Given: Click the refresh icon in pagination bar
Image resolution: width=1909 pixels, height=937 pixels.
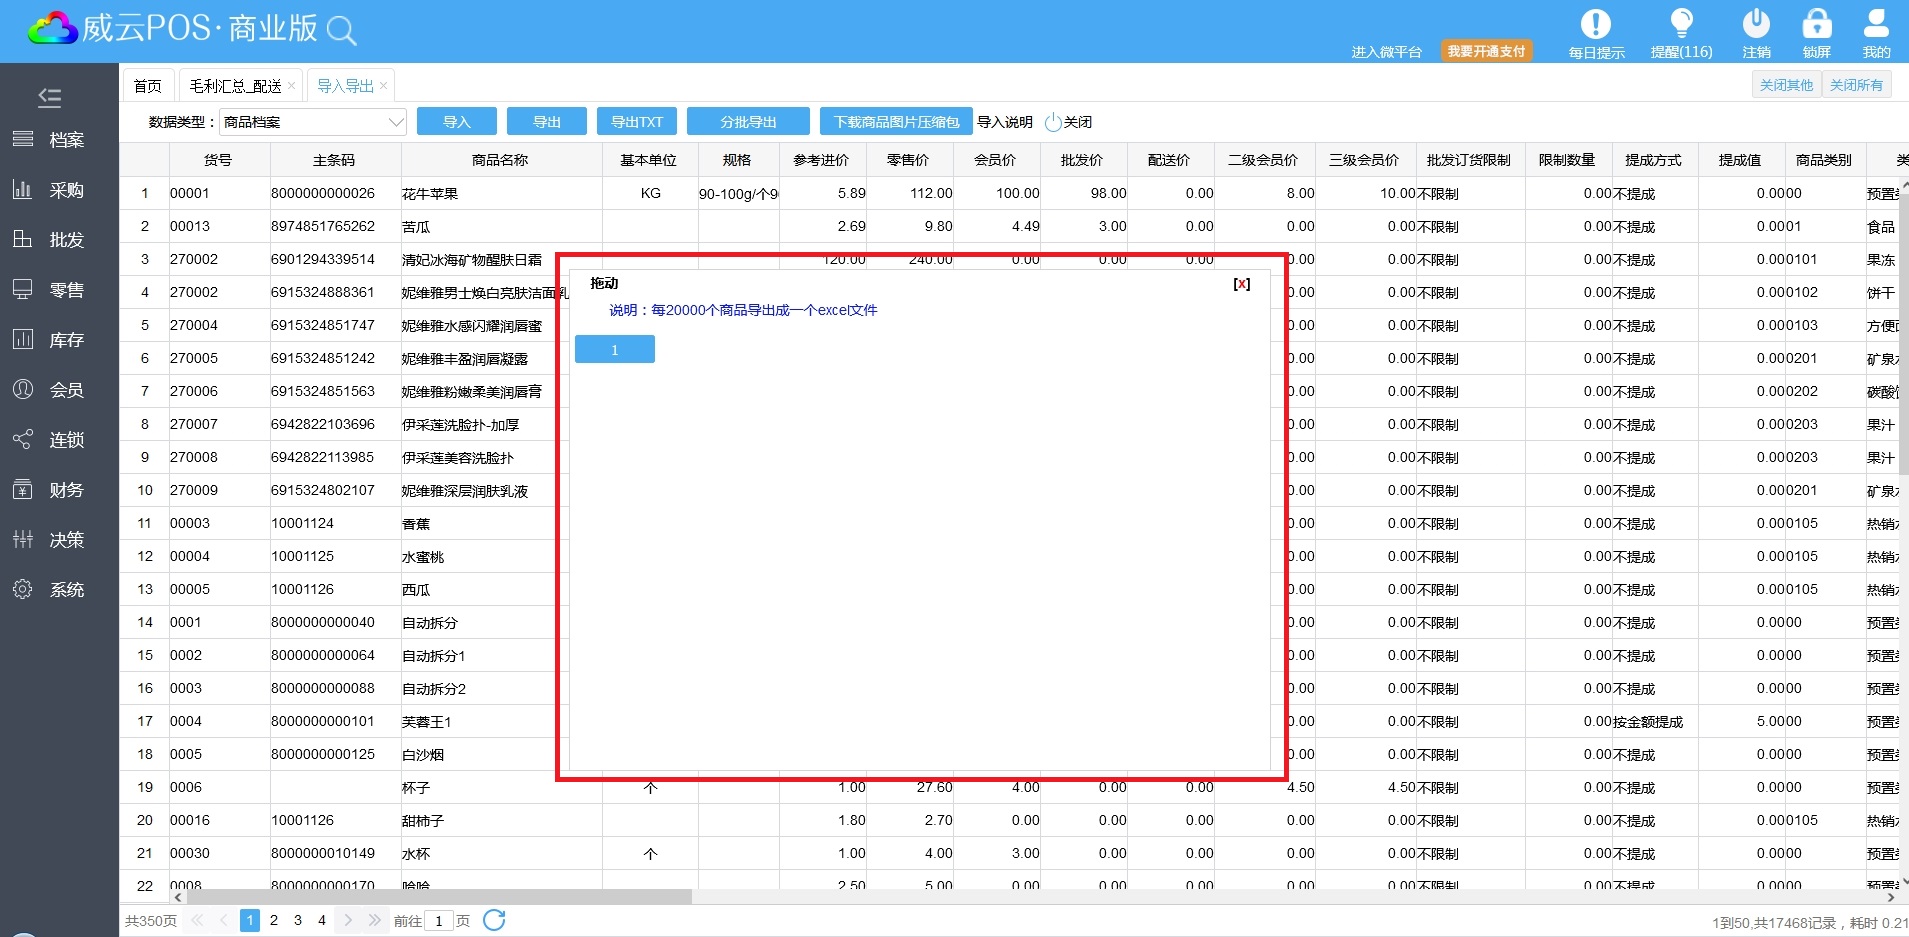Looking at the screenshot, I should 494,920.
